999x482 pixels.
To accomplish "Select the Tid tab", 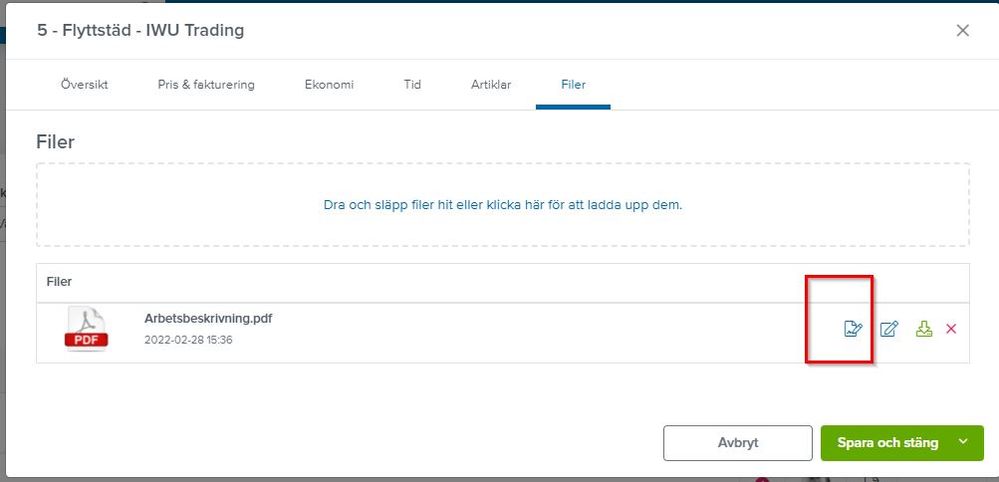I will (x=412, y=85).
